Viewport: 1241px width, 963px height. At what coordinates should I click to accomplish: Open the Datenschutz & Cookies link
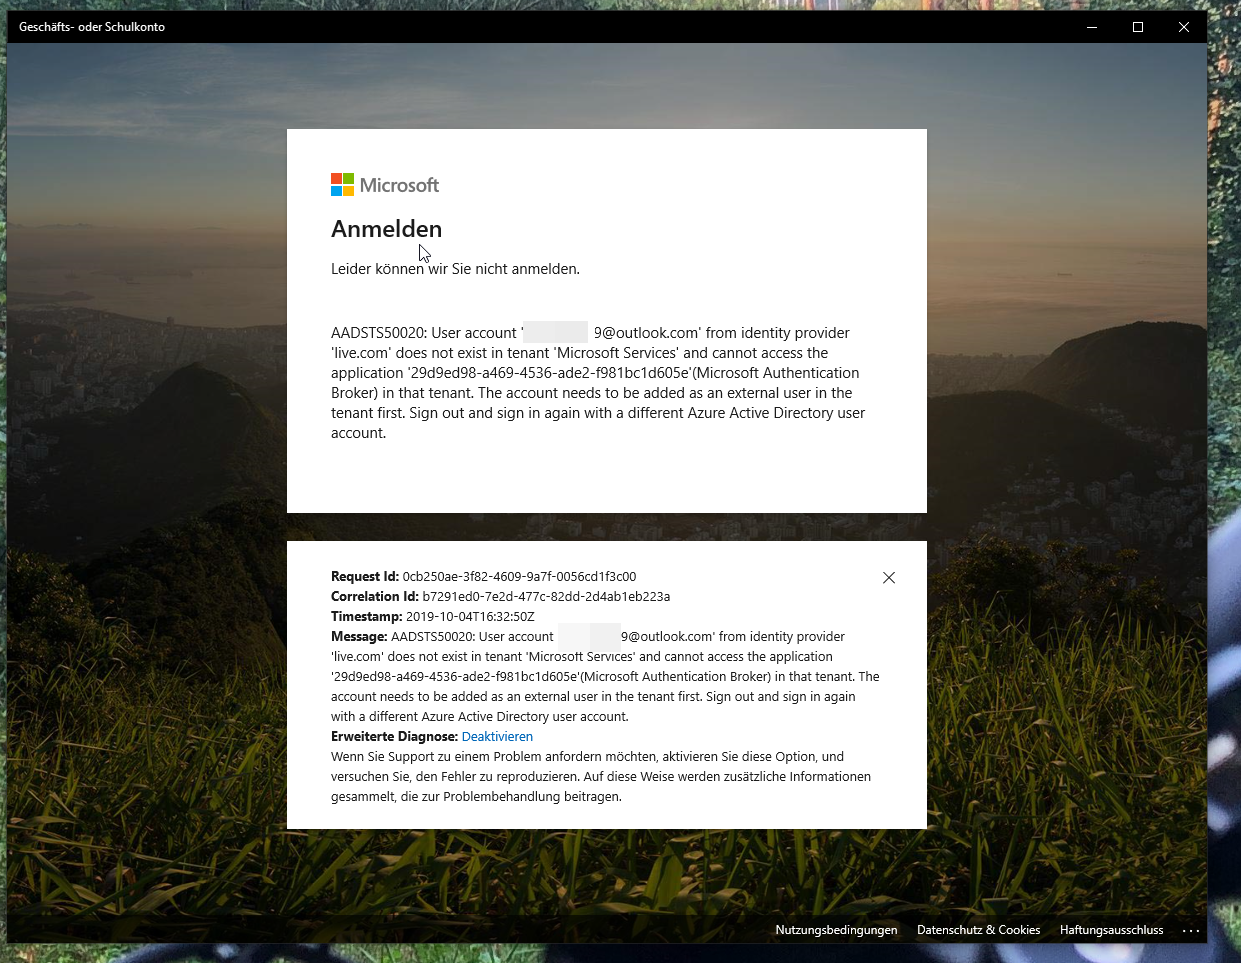click(x=978, y=930)
